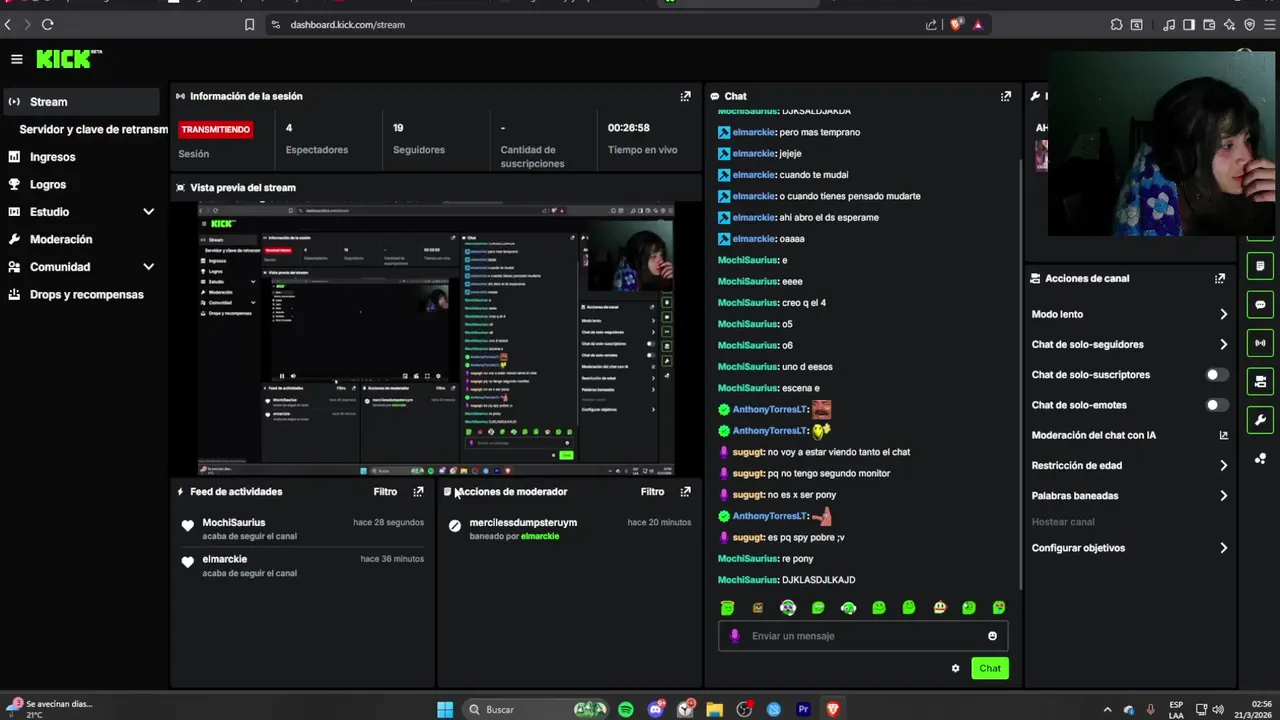This screenshot has height=720, width=1280.
Task: Open Chat de solo-seguidores options
Action: coord(1128,344)
